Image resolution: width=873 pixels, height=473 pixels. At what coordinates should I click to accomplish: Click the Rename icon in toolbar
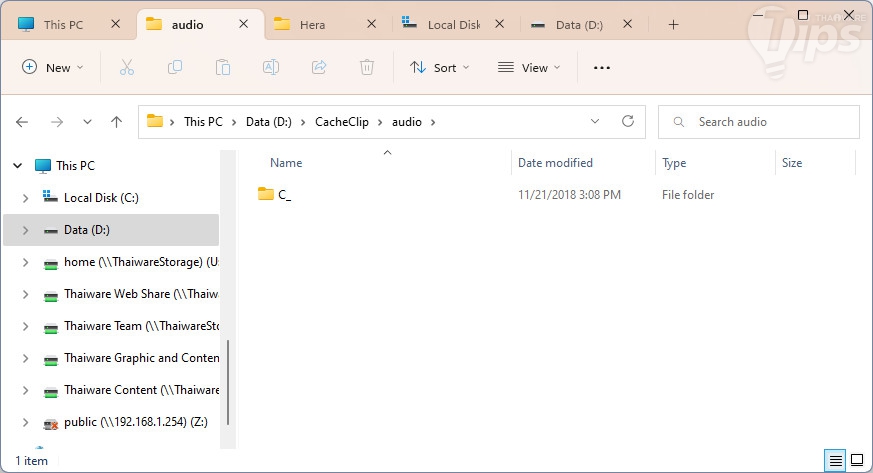pyautogui.click(x=271, y=68)
